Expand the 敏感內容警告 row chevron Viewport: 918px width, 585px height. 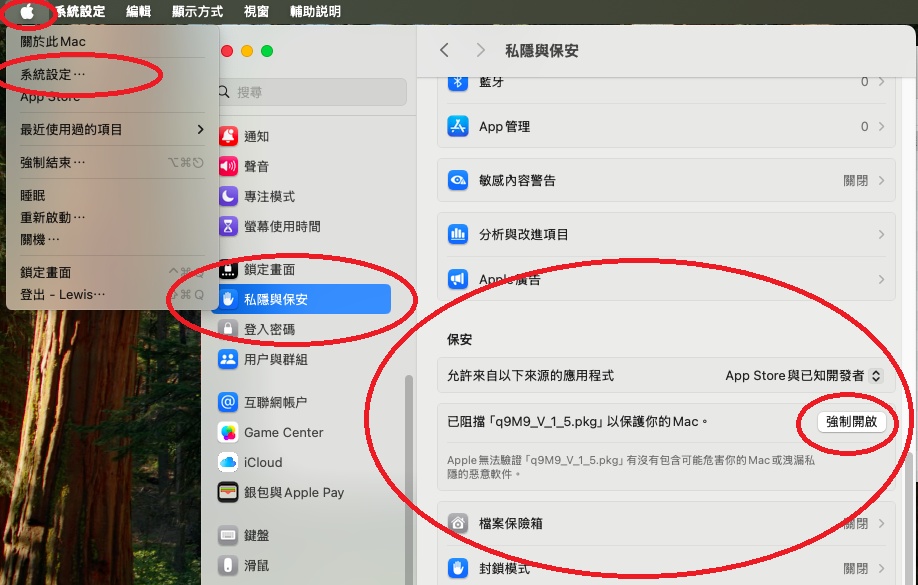pos(881,180)
